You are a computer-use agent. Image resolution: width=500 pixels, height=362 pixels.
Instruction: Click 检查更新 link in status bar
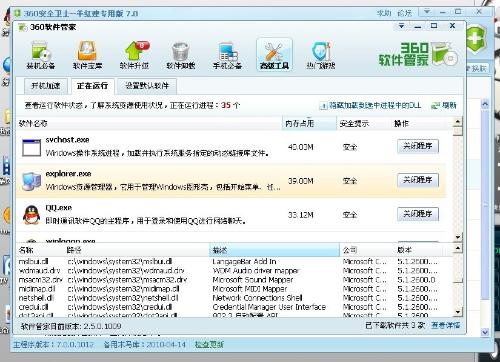(x=209, y=344)
